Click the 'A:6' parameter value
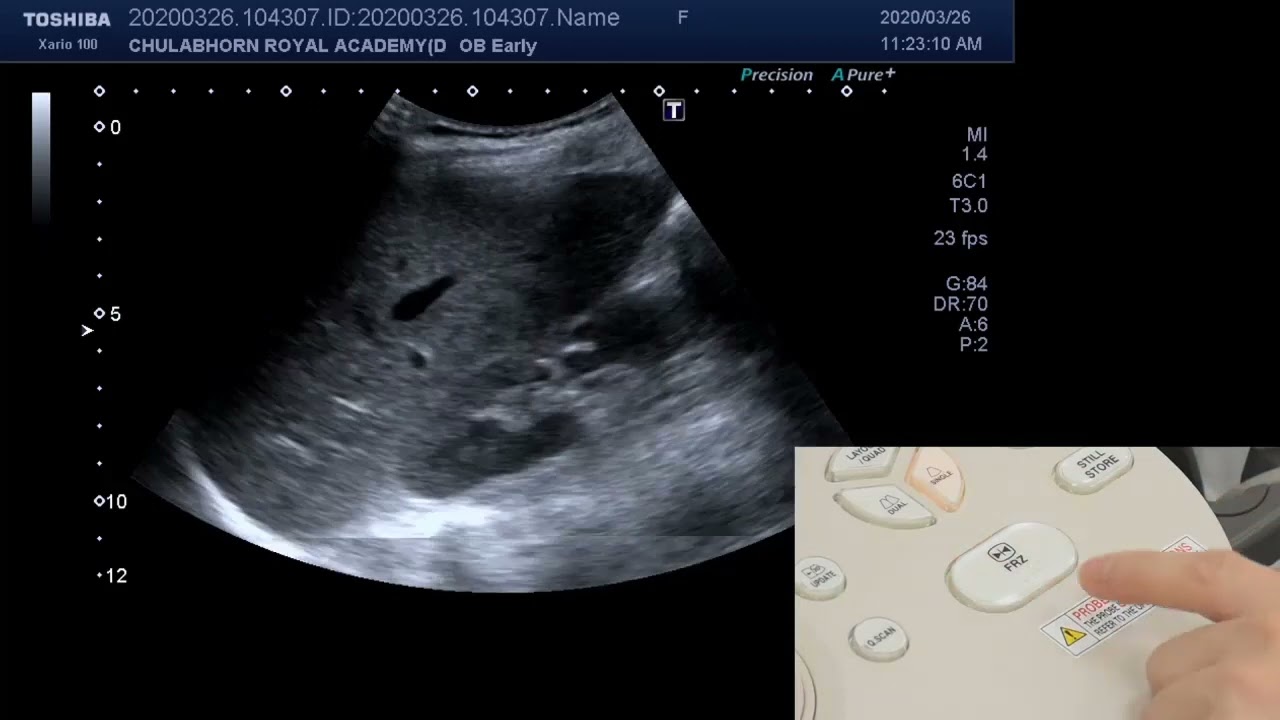The height and width of the screenshot is (720, 1280). click(x=973, y=324)
